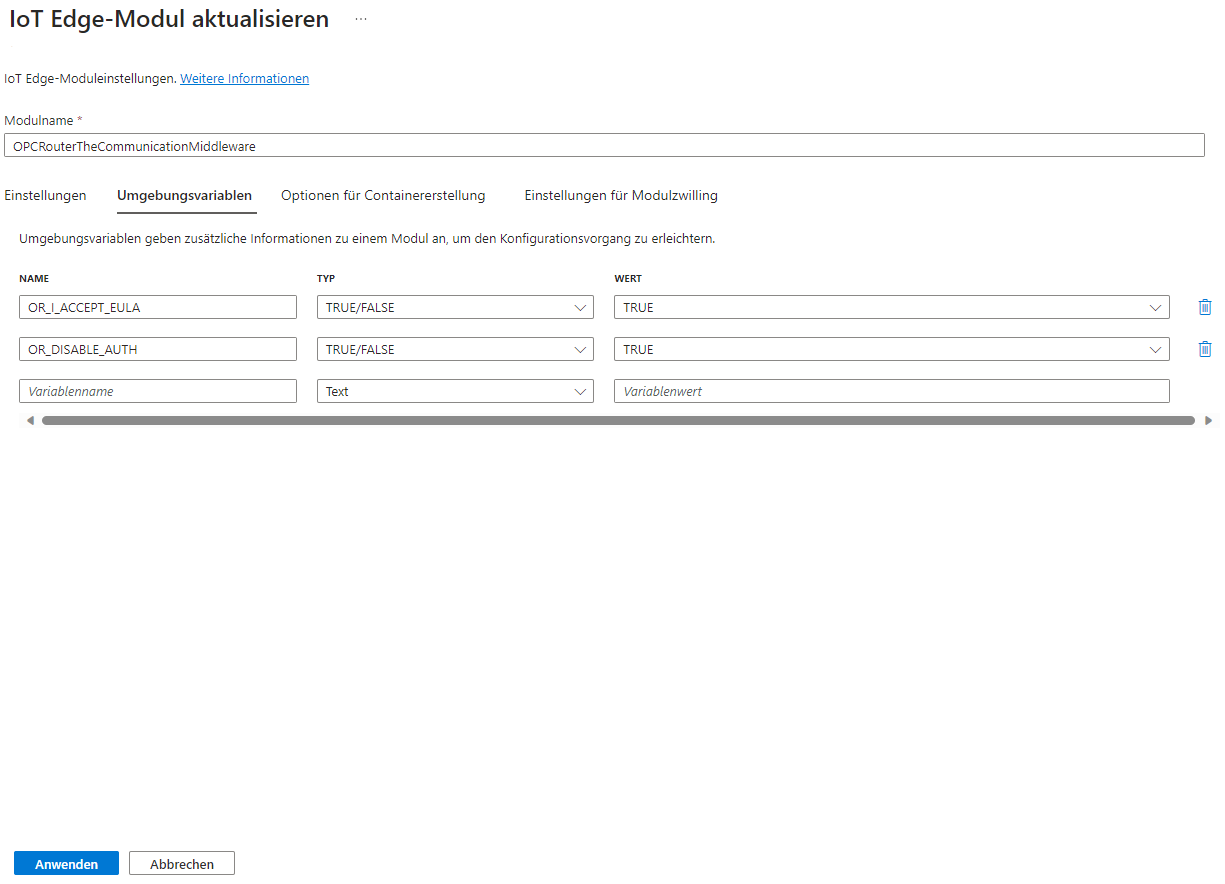Image resolution: width=1225 pixels, height=884 pixels.
Task: Click the scrollbar left arrow
Action: pos(30,421)
